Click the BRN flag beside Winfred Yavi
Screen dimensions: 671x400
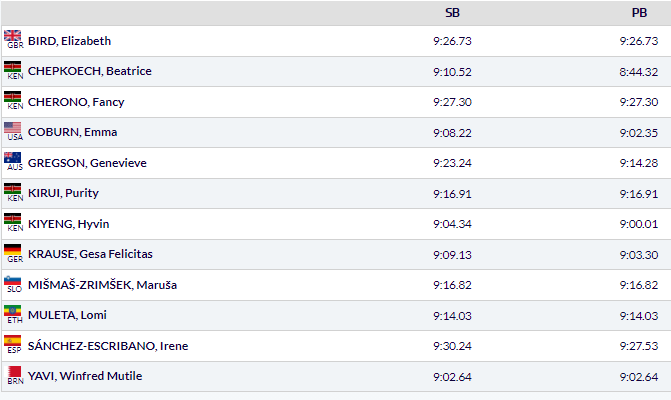click(13, 373)
